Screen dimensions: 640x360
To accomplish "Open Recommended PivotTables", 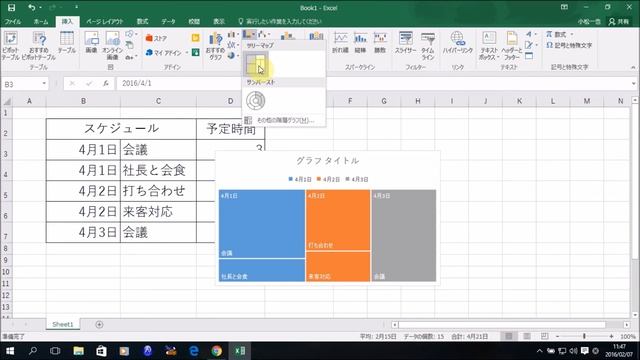I will 39,46.
